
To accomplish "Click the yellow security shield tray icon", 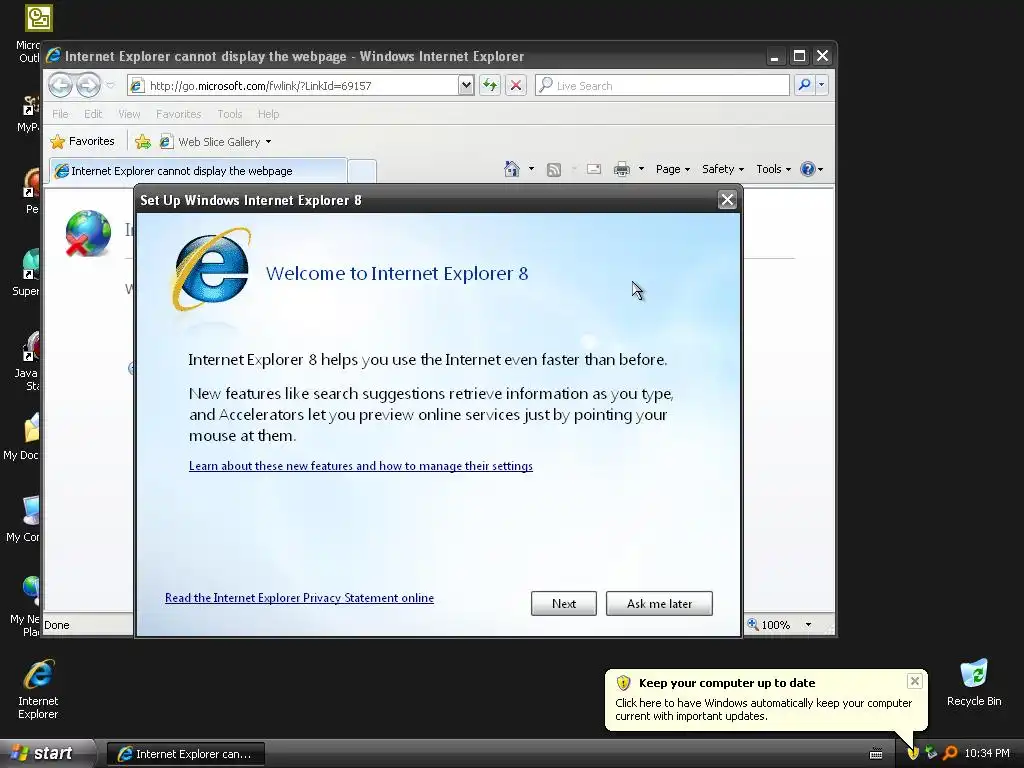I will pos(913,754).
